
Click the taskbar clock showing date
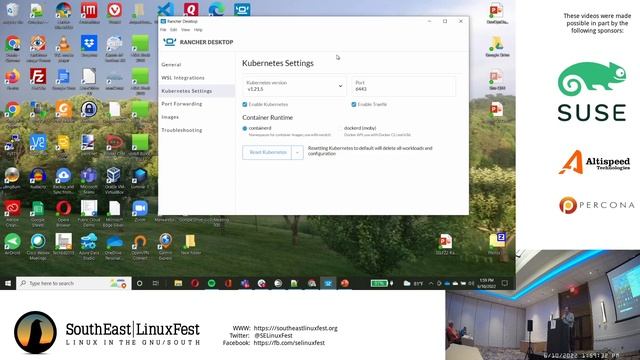coord(487,283)
